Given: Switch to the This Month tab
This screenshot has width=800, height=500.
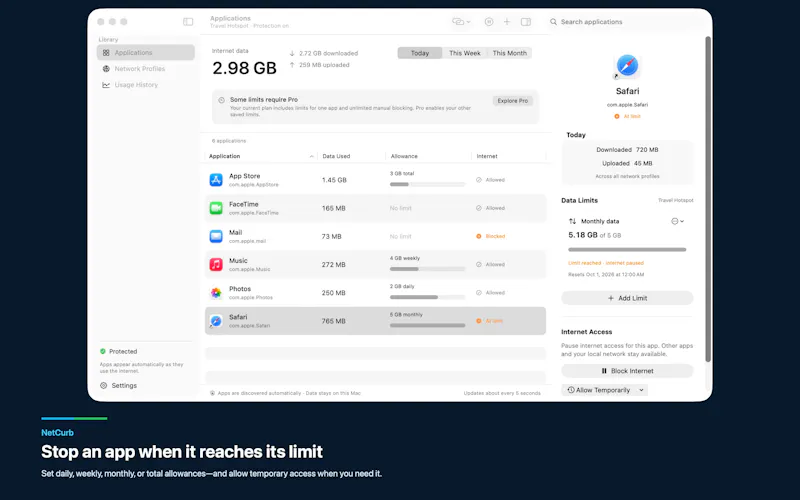Looking at the screenshot, I should pyautogui.click(x=509, y=53).
